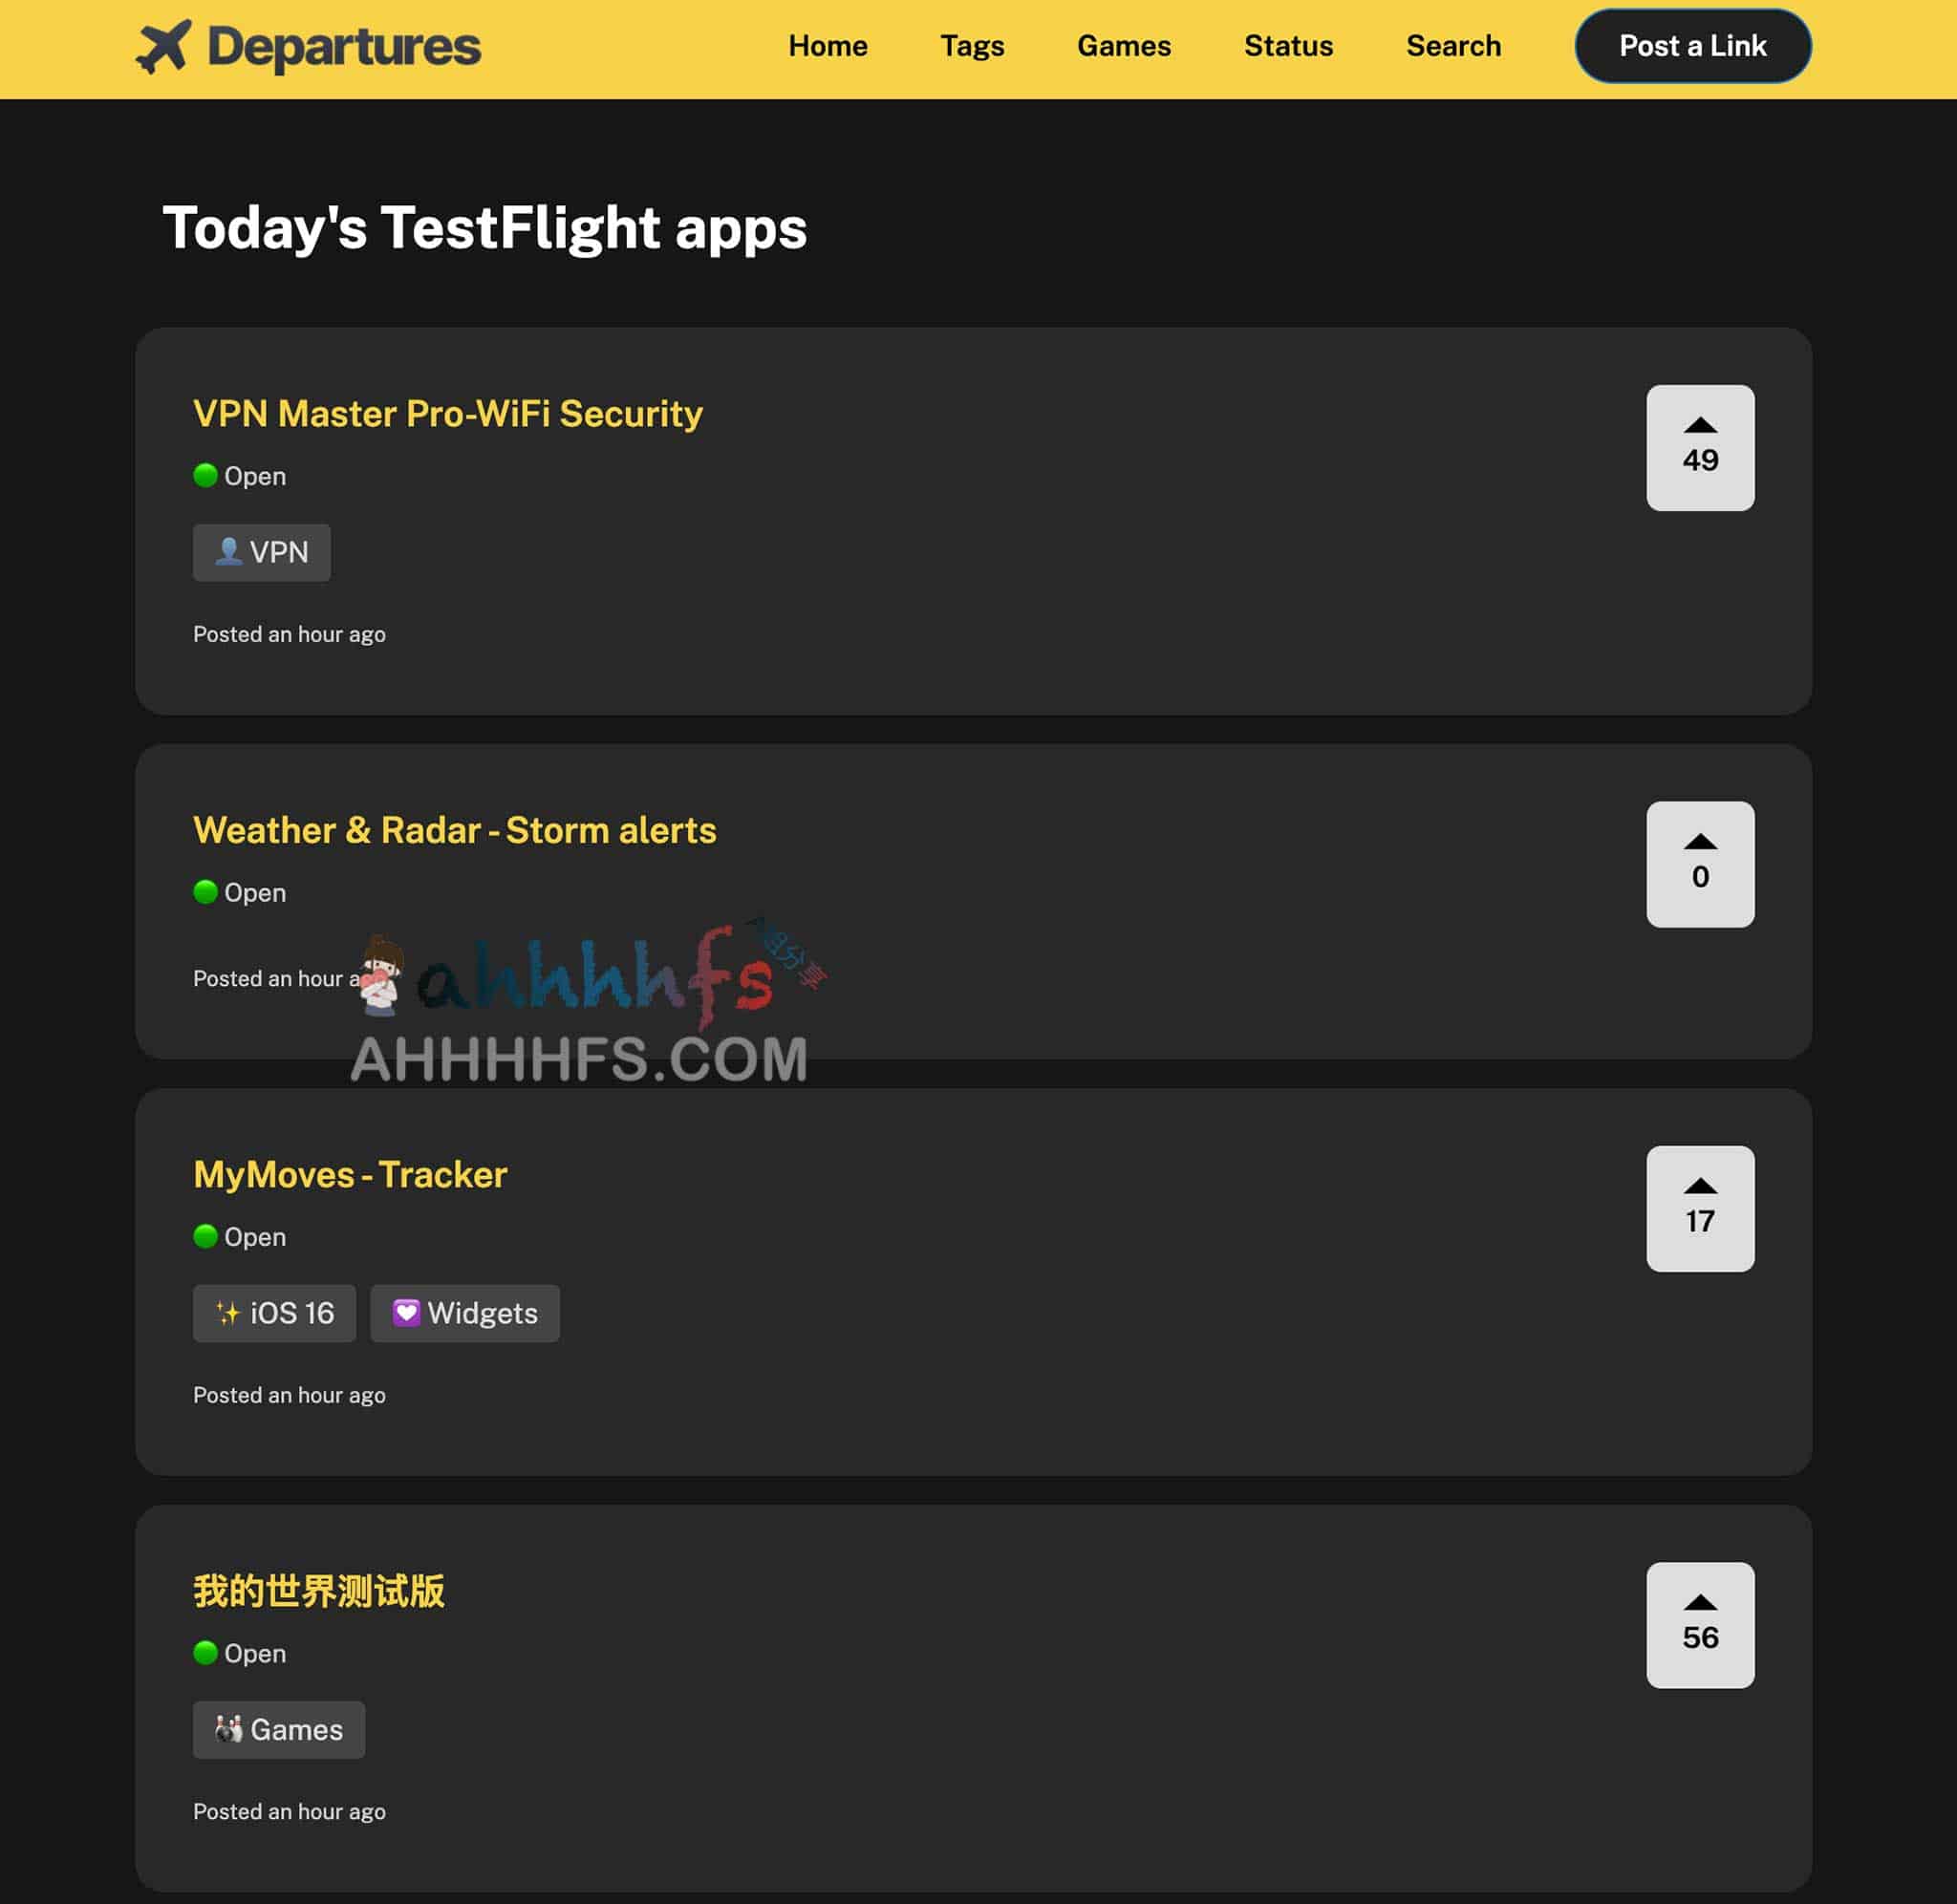The height and width of the screenshot is (1904, 1957).
Task: Click the Post a Link button
Action: click(x=1693, y=44)
